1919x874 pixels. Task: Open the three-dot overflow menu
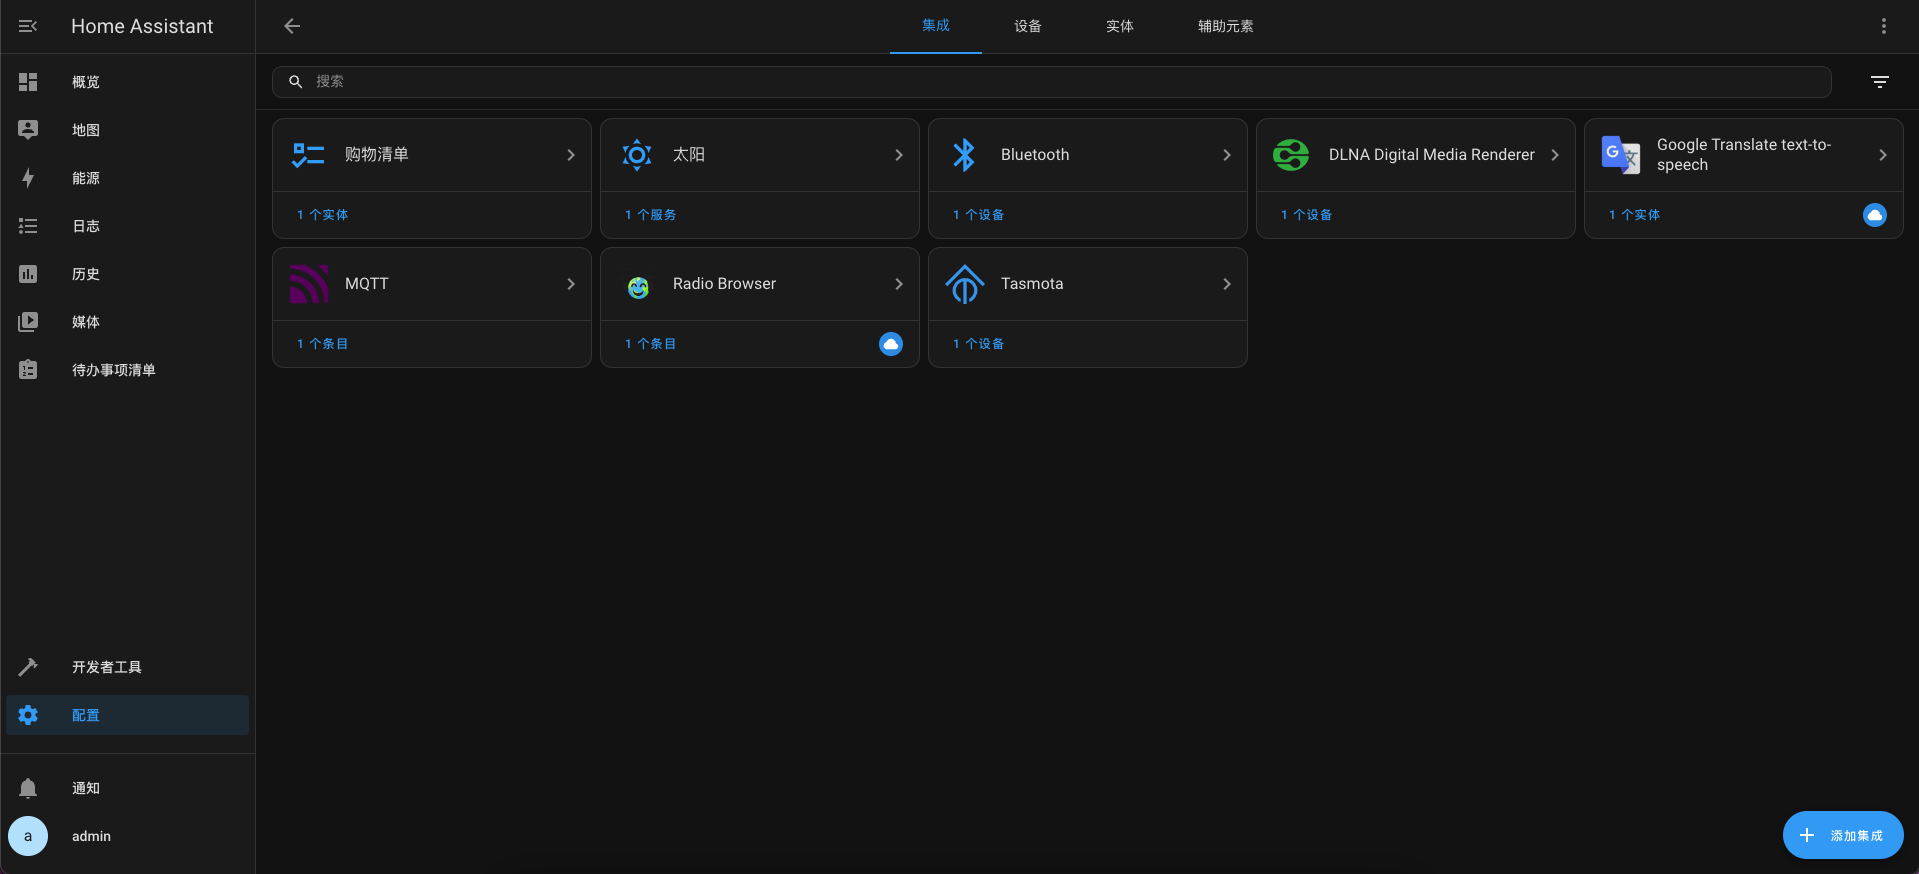pyautogui.click(x=1884, y=26)
